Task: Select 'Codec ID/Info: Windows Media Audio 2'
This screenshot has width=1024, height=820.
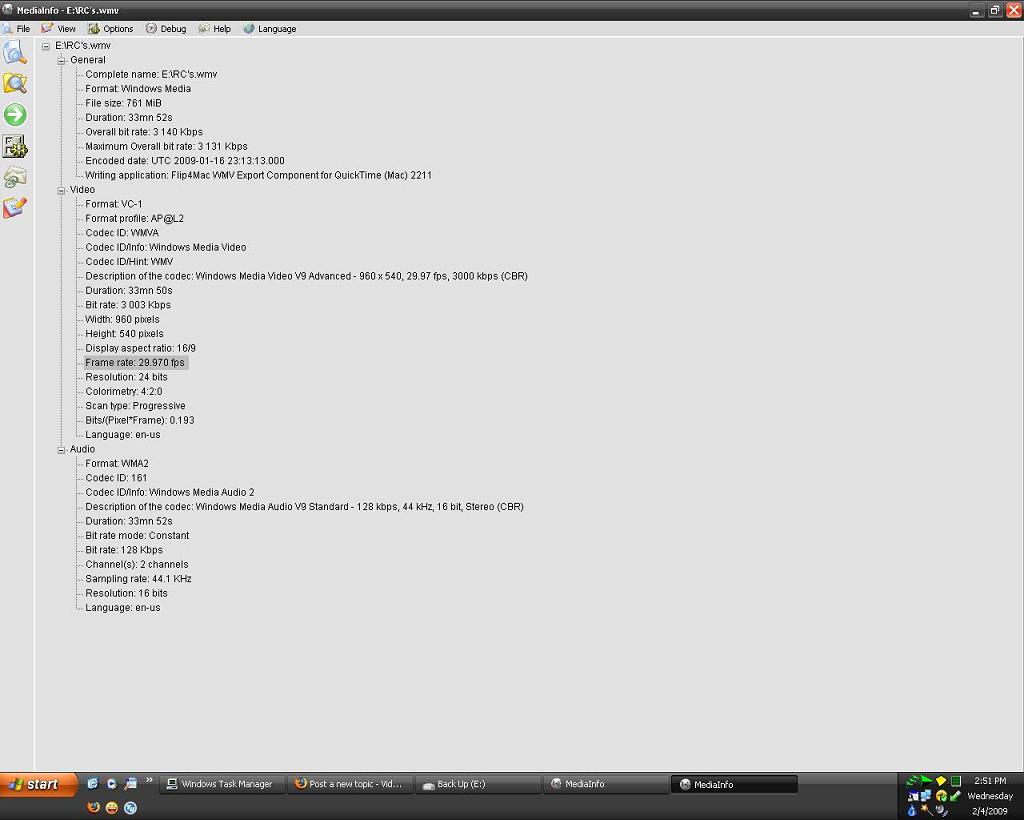Action: point(170,492)
